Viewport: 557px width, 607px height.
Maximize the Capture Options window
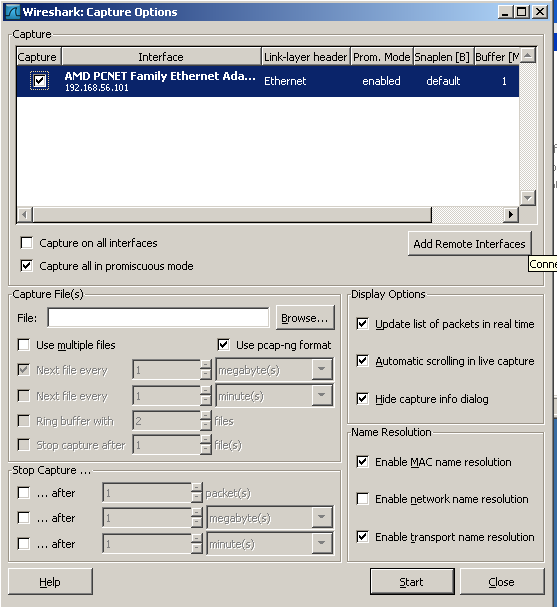point(521,12)
